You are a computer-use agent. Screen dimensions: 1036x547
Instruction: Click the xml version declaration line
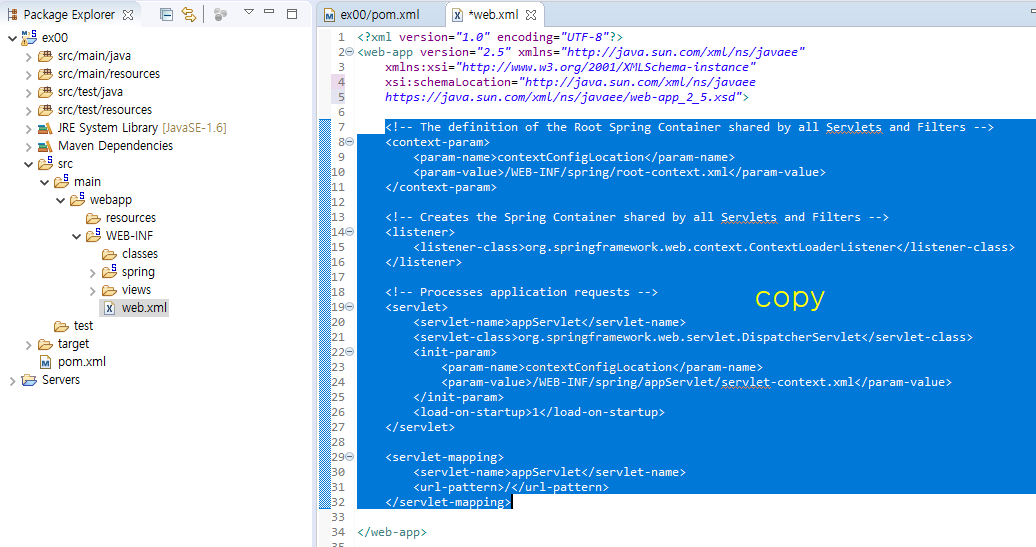[490, 37]
